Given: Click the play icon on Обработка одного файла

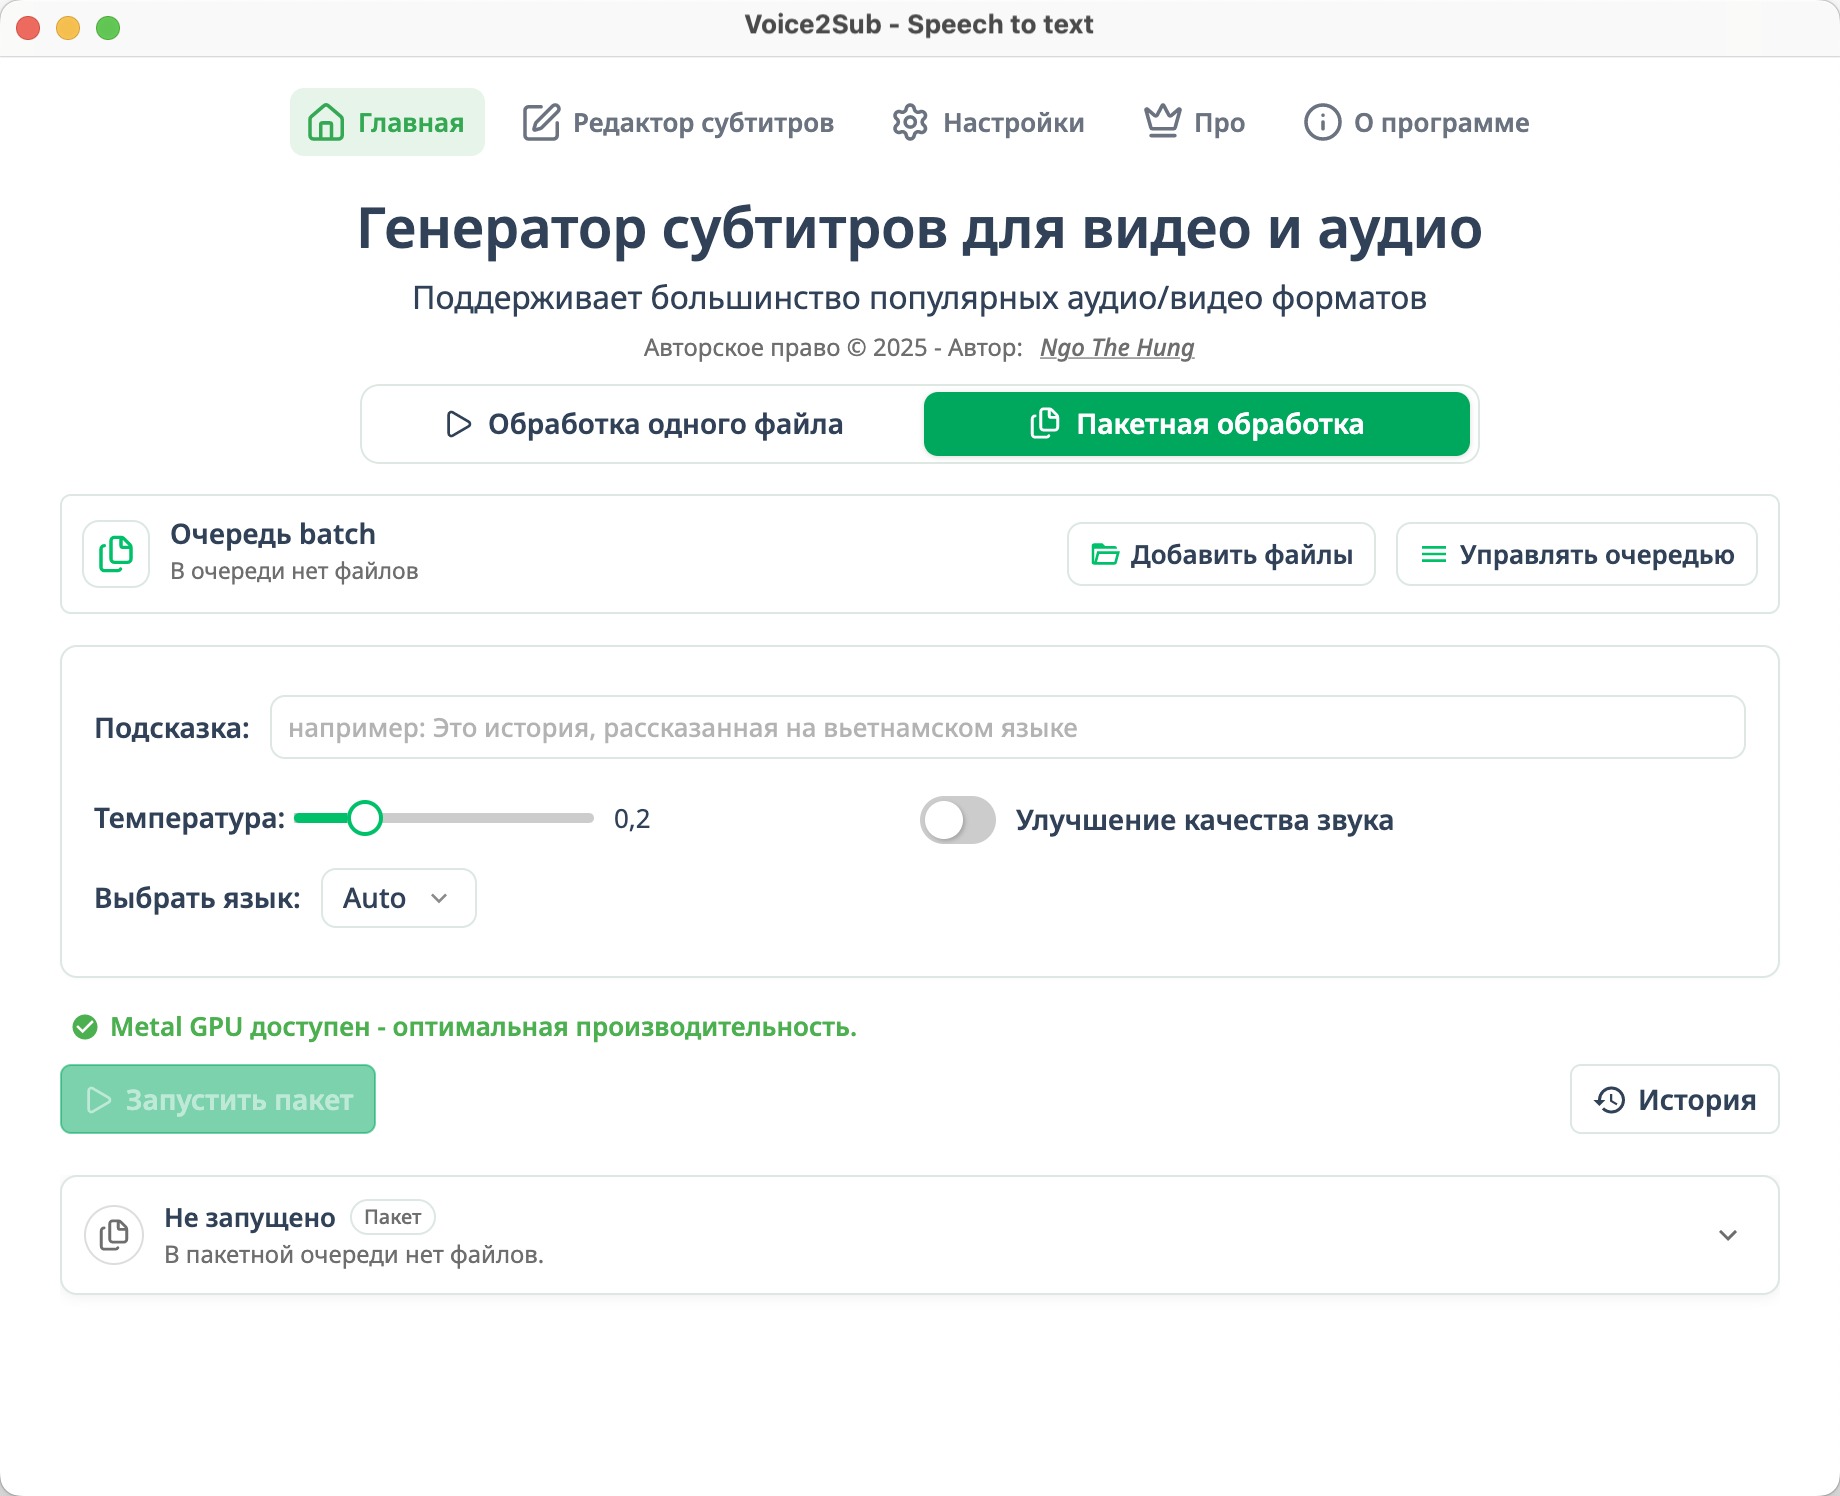Looking at the screenshot, I should (x=458, y=424).
